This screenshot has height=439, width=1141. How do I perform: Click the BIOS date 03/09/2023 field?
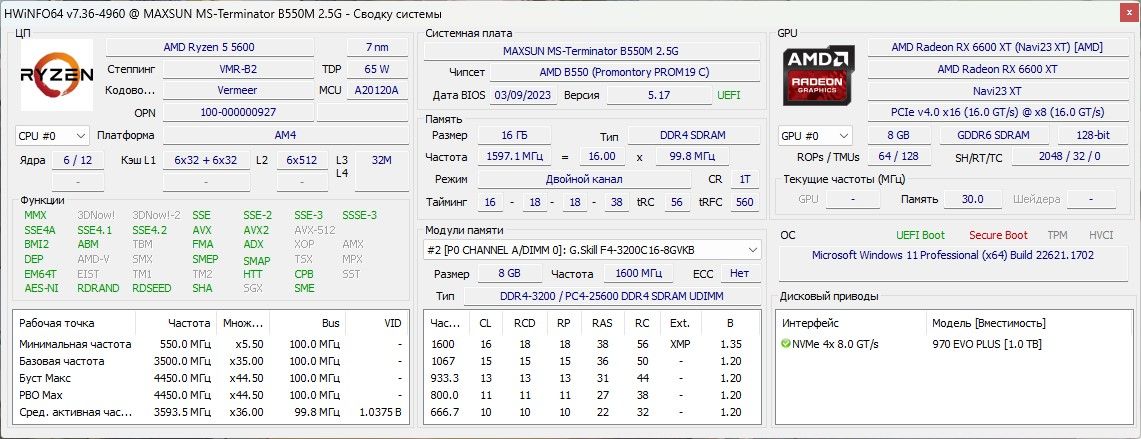523,95
